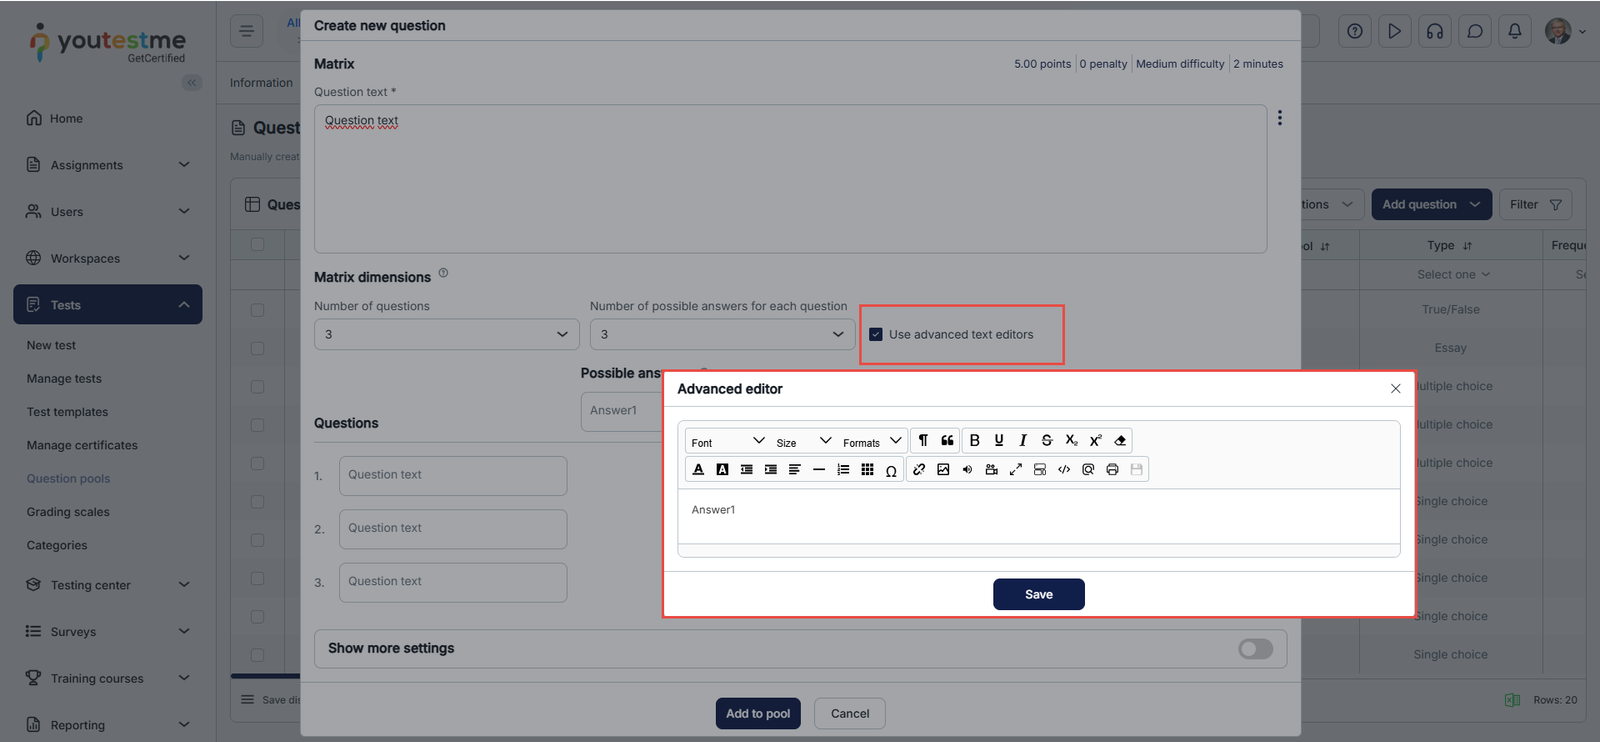Image resolution: width=1600 pixels, height=742 pixels.
Task: Insert special character with Omega icon
Action: click(891, 471)
